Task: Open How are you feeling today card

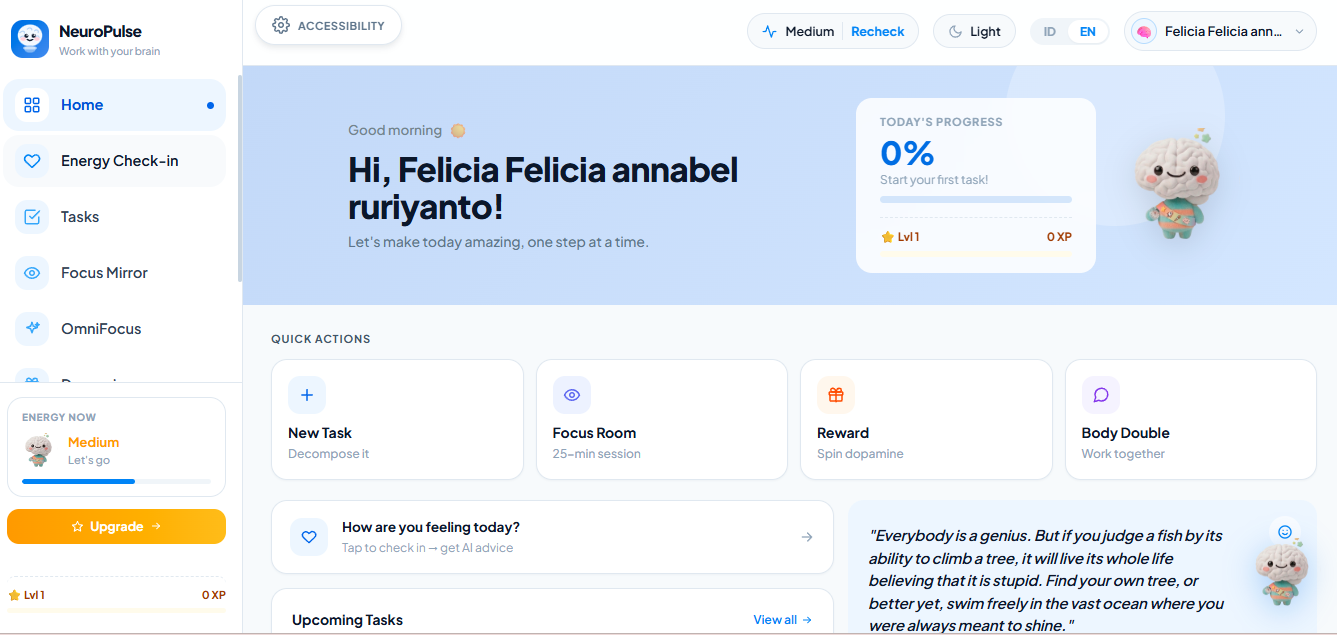Action: 552,537
